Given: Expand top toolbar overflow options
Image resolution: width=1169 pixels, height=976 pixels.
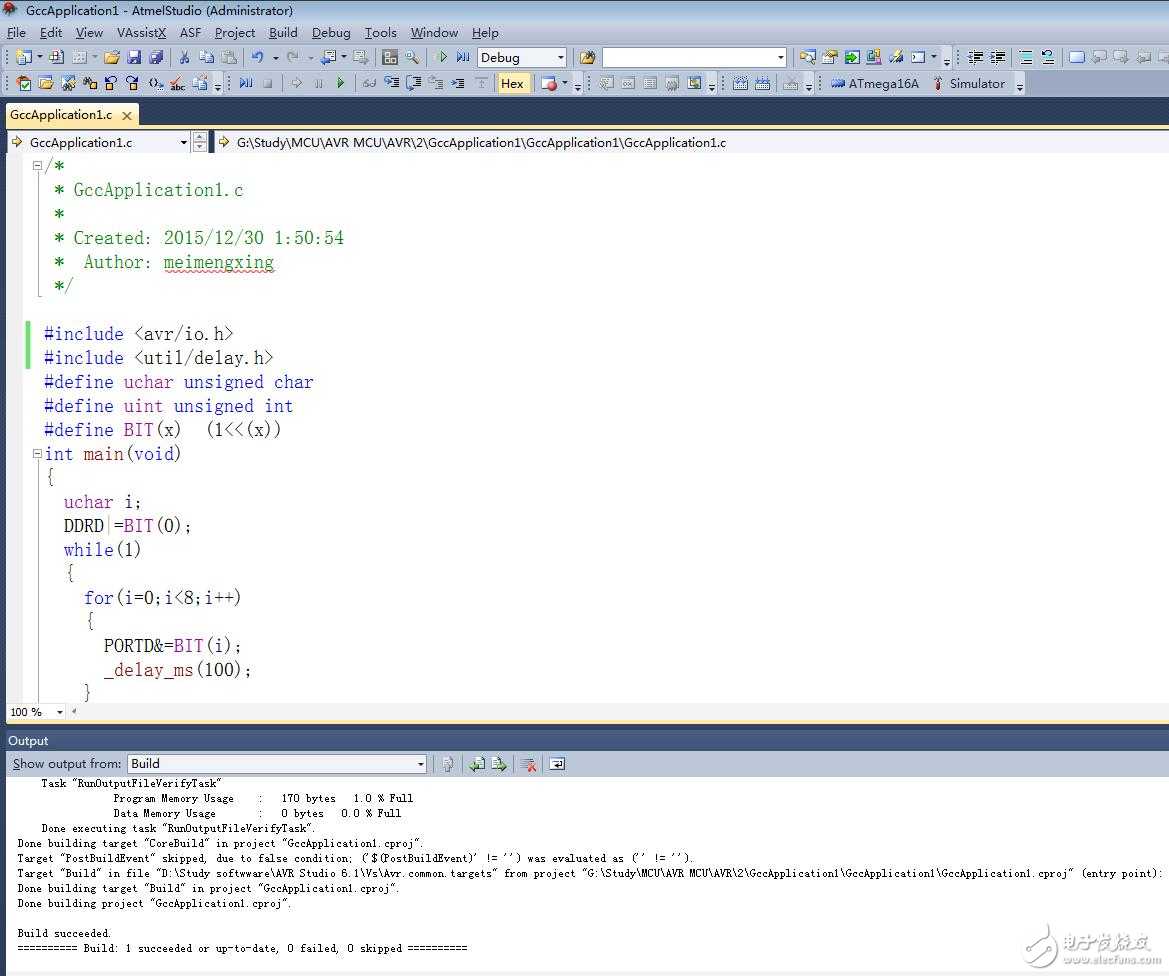Looking at the screenshot, I should [947, 59].
